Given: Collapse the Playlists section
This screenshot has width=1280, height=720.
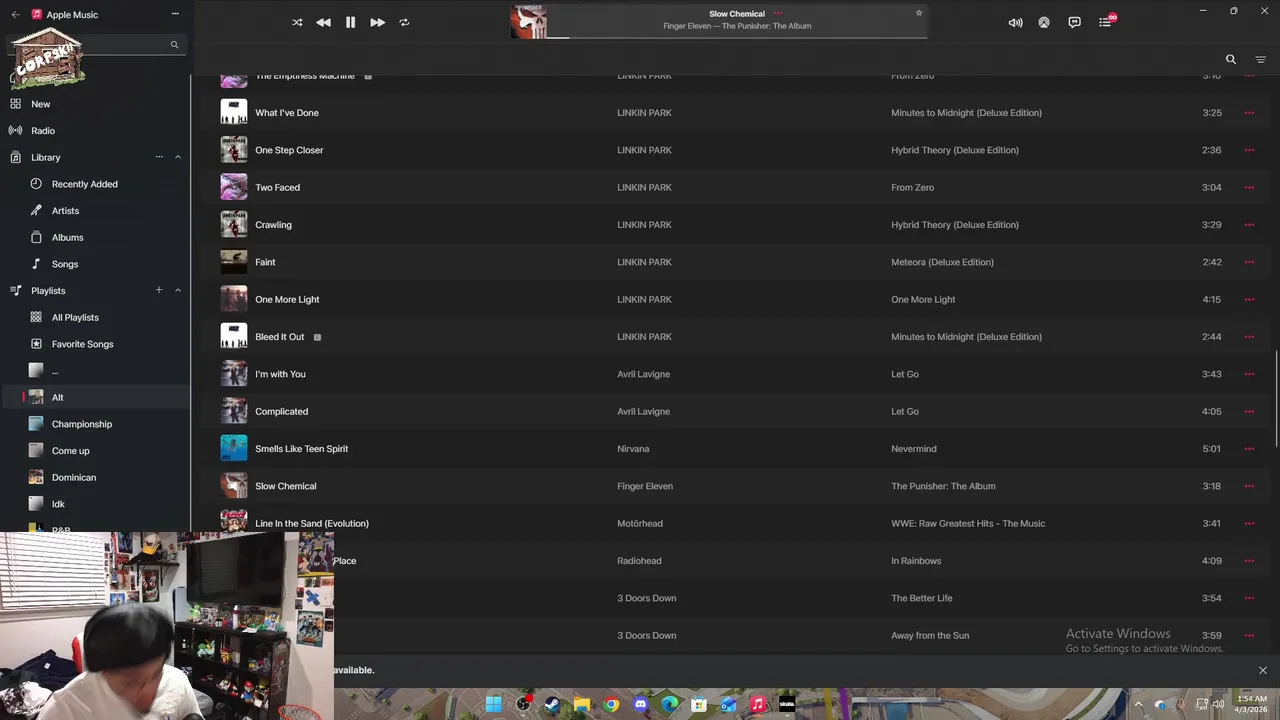Looking at the screenshot, I should [x=178, y=290].
